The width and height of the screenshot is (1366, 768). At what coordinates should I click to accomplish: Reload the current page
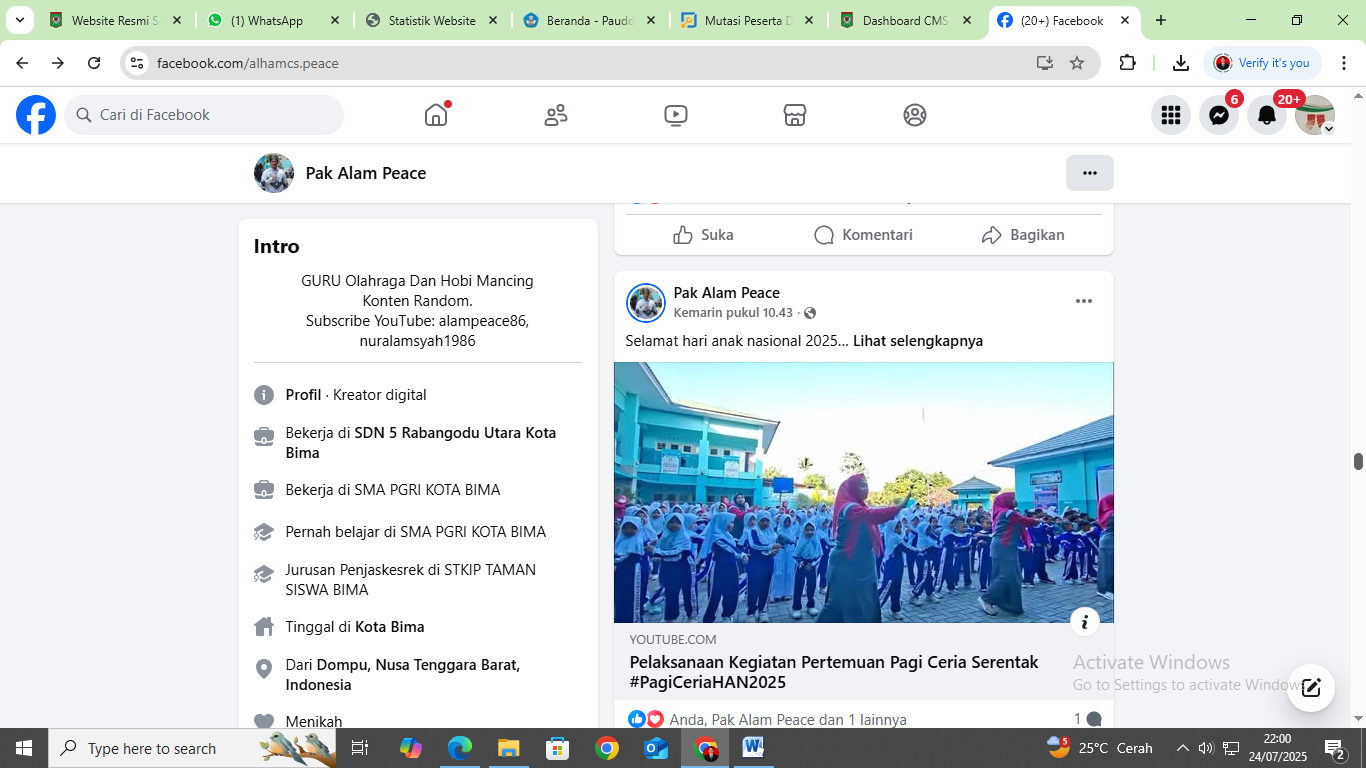(x=94, y=63)
